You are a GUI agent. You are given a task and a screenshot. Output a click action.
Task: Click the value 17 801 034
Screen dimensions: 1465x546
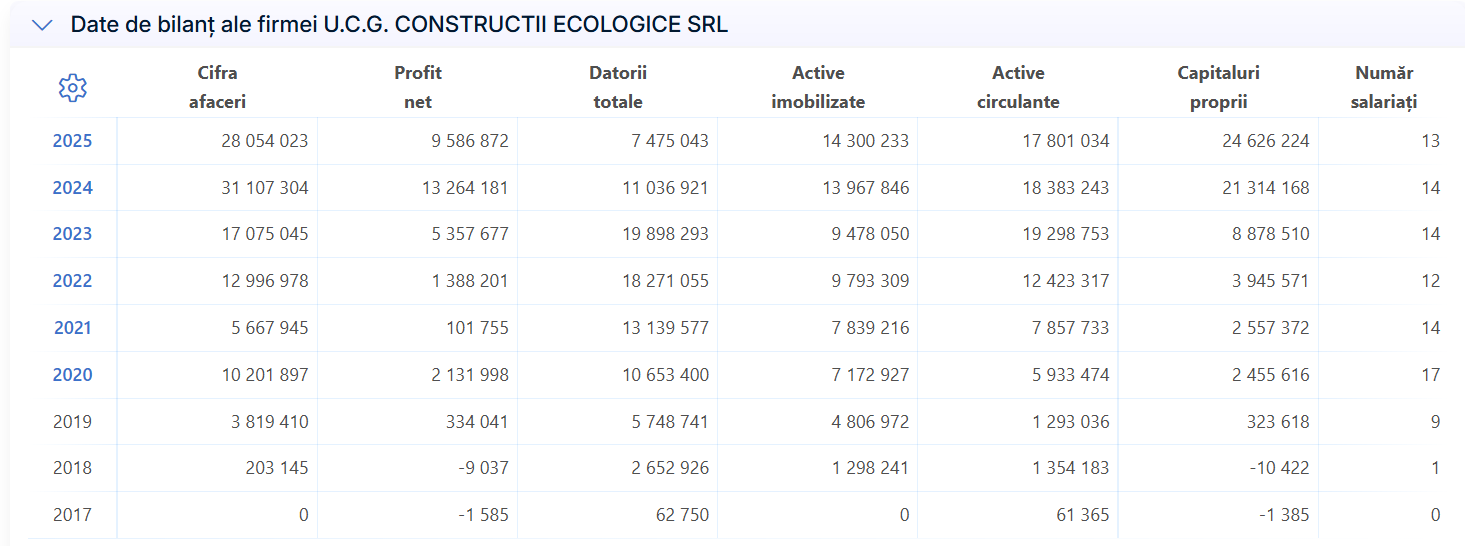tap(1066, 141)
